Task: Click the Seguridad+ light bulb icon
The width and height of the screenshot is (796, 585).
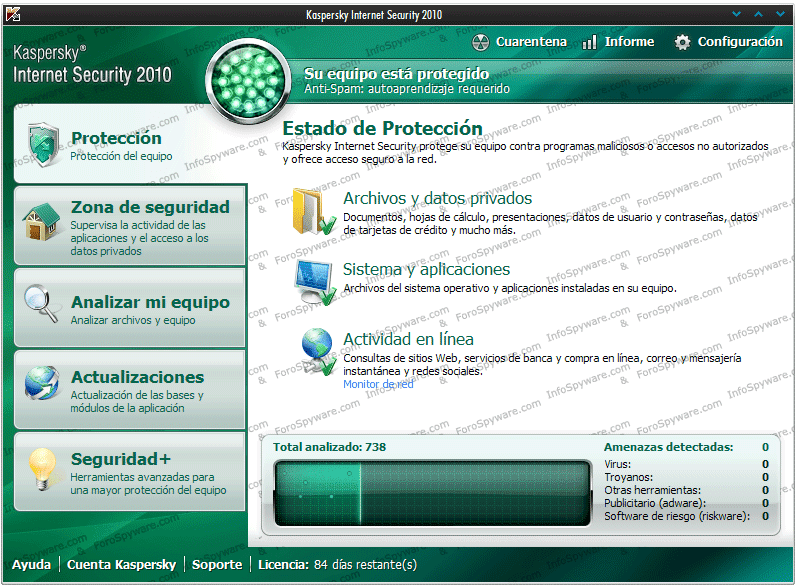Action: click(x=42, y=469)
